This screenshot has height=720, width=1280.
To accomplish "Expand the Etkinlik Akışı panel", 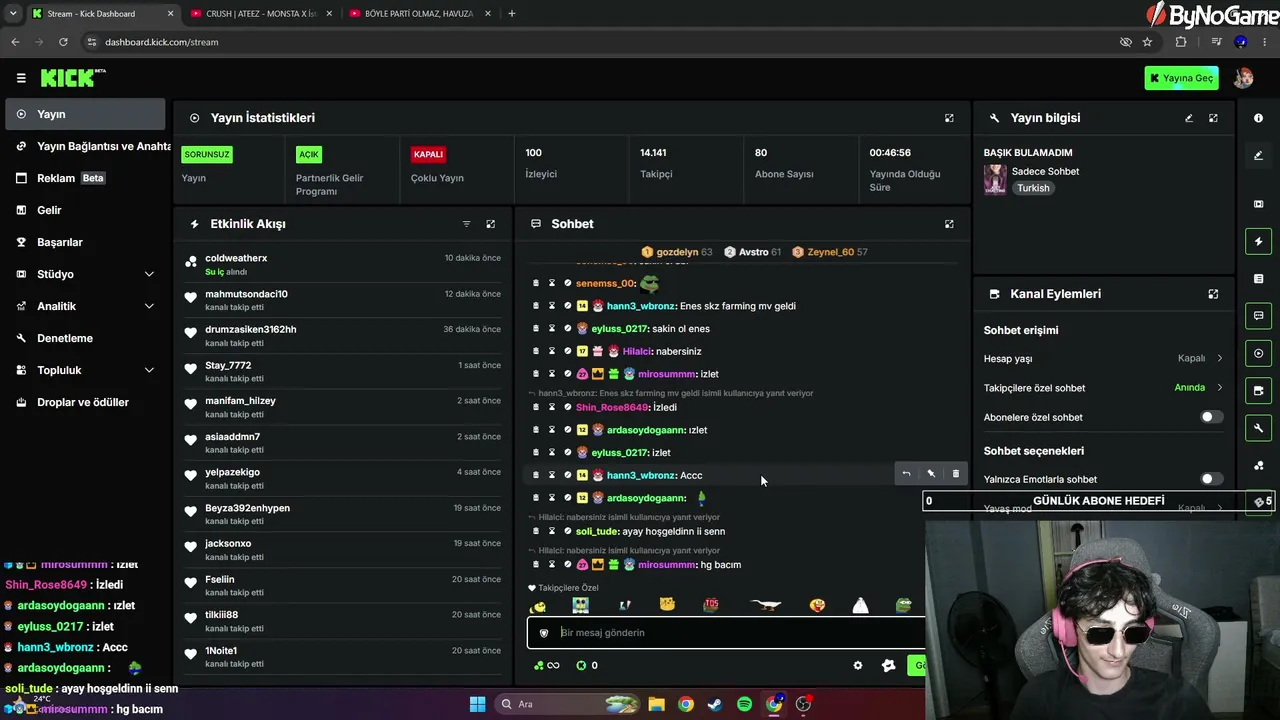I will point(490,224).
